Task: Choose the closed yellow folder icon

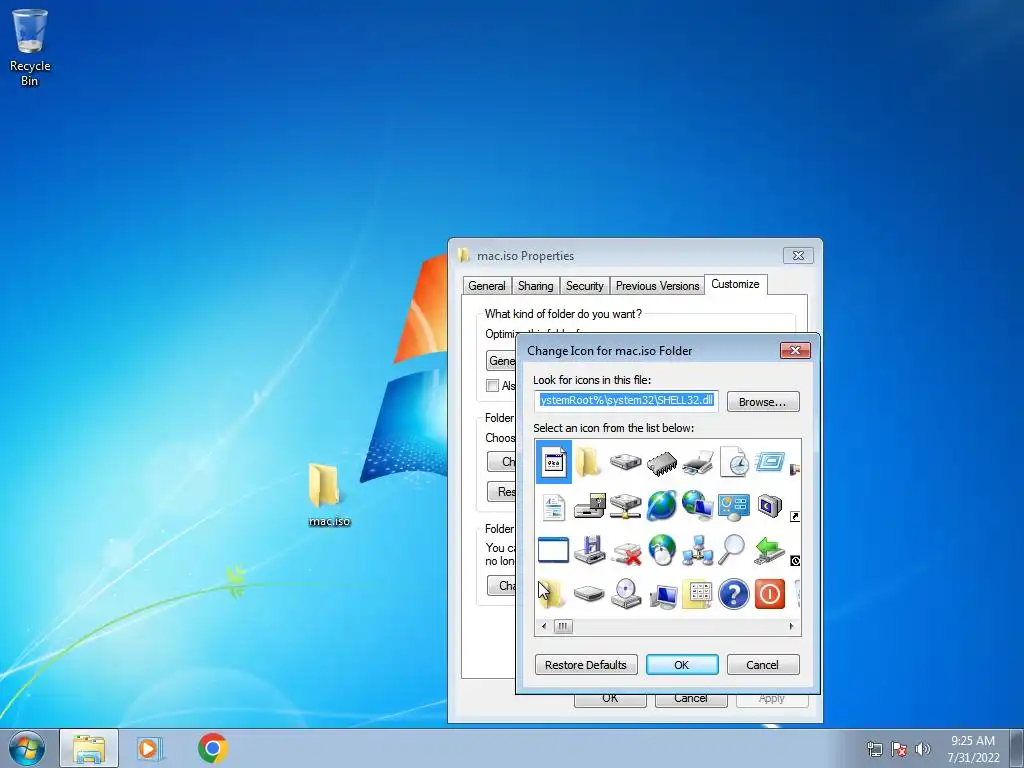Action: [588, 462]
